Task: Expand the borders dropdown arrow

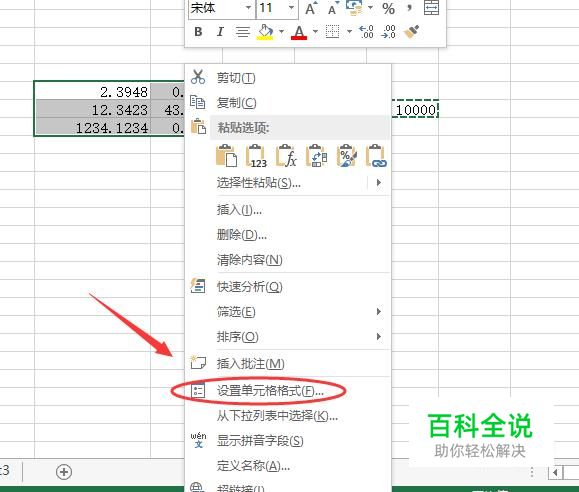Action: pos(349,32)
